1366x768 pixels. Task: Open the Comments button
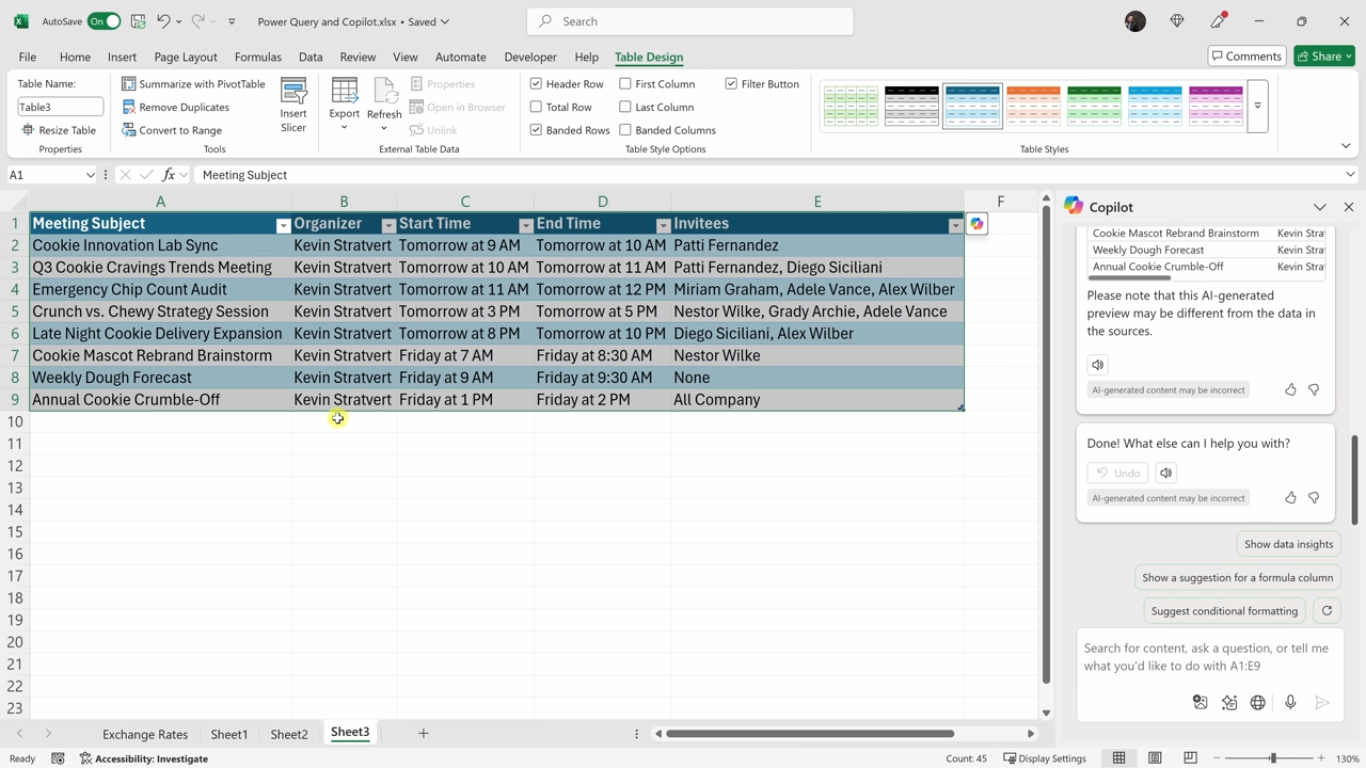click(x=1246, y=56)
